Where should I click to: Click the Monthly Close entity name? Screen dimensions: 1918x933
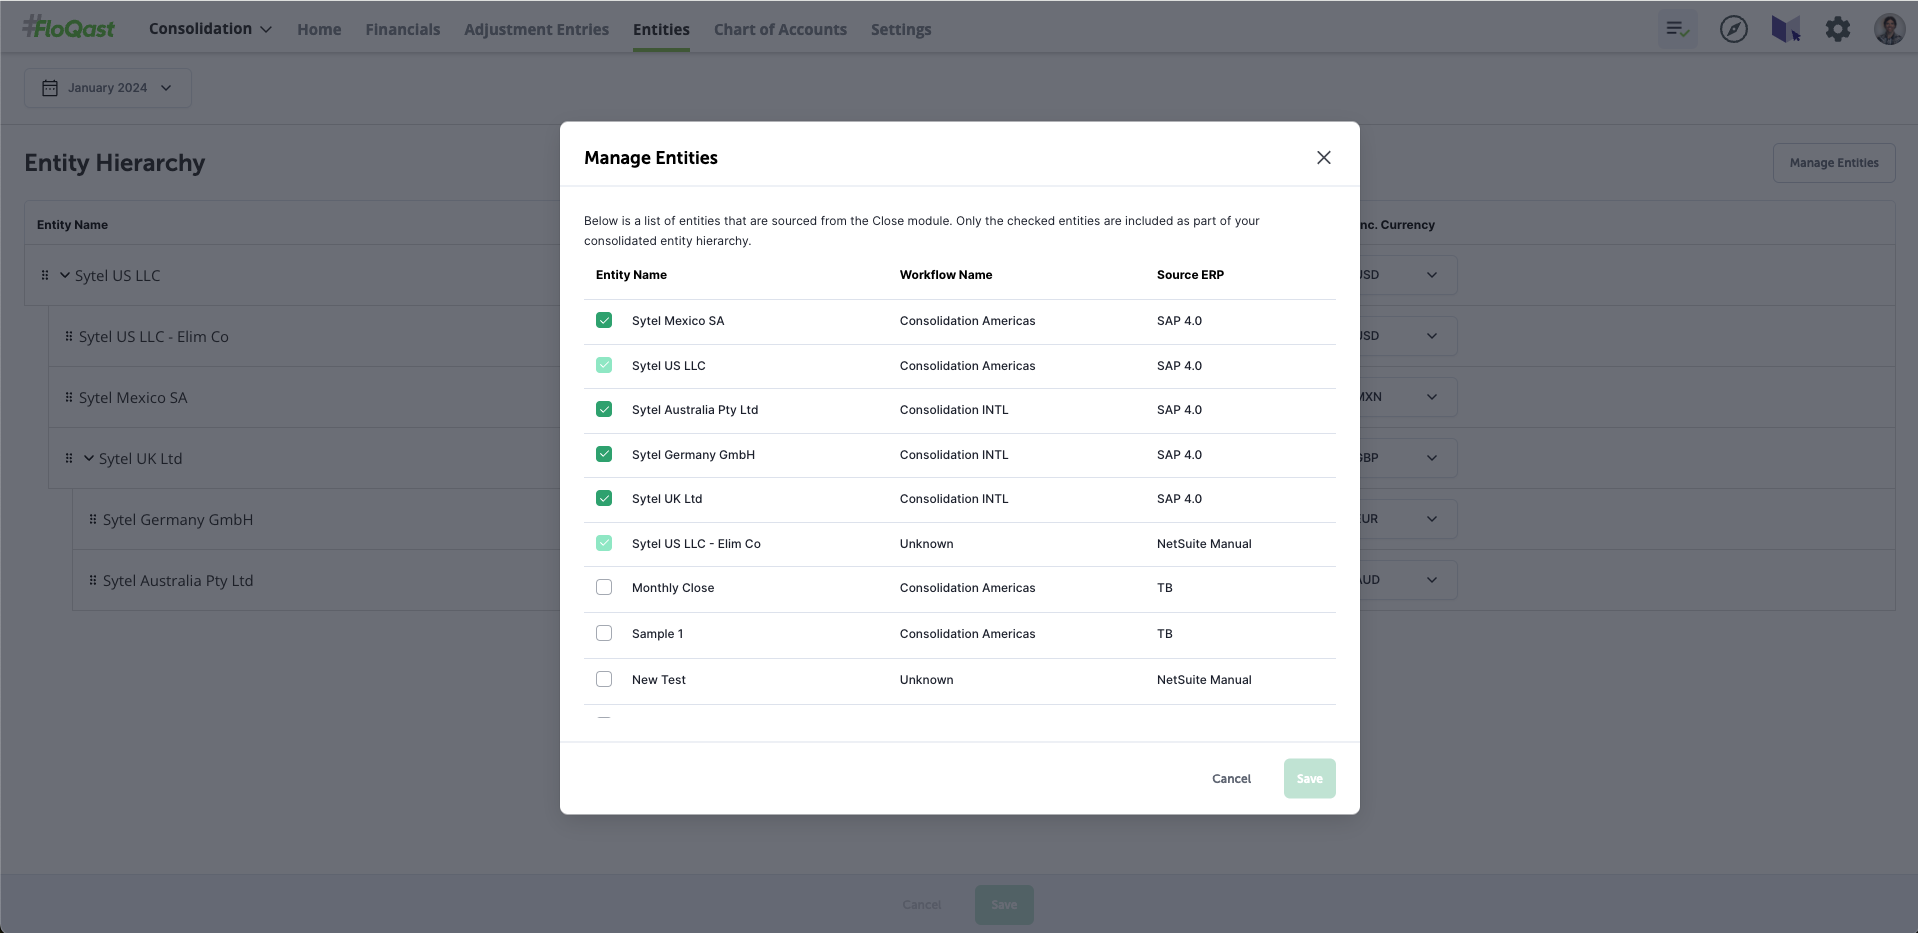(x=673, y=588)
